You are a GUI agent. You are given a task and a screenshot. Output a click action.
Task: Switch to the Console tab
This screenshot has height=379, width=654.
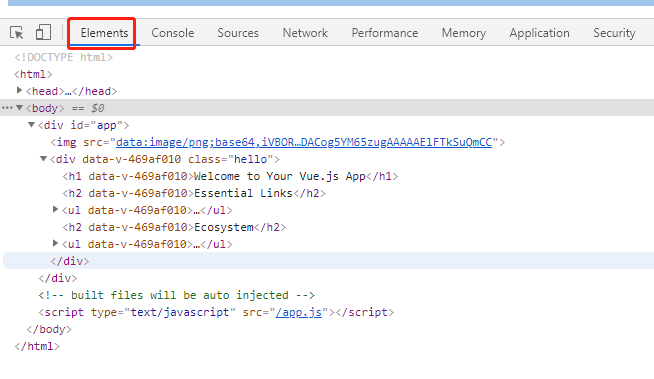tap(173, 33)
